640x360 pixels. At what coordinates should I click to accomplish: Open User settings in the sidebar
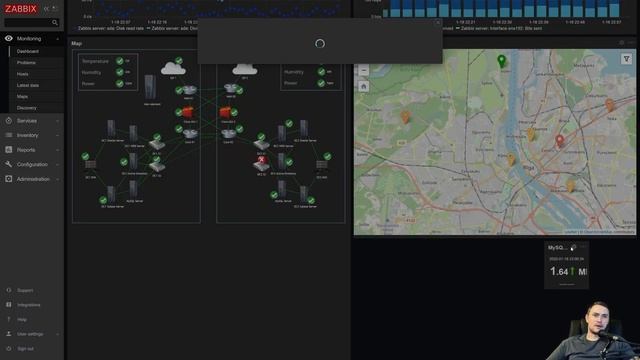[30, 334]
